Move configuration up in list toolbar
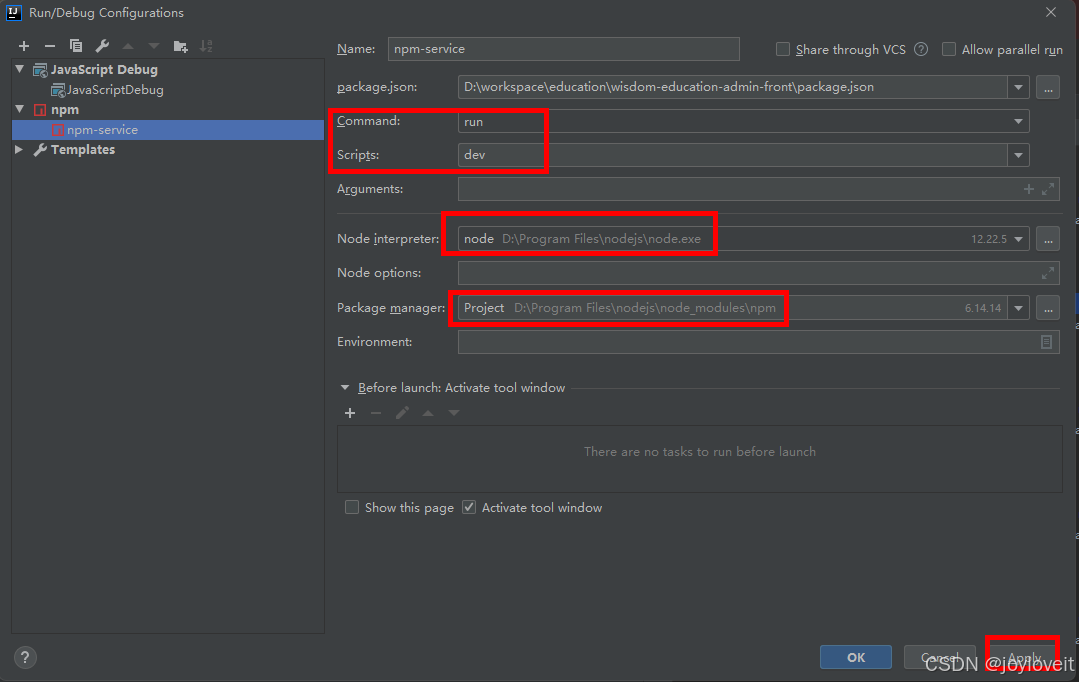Image resolution: width=1079 pixels, height=682 pixels. (128, 46)
